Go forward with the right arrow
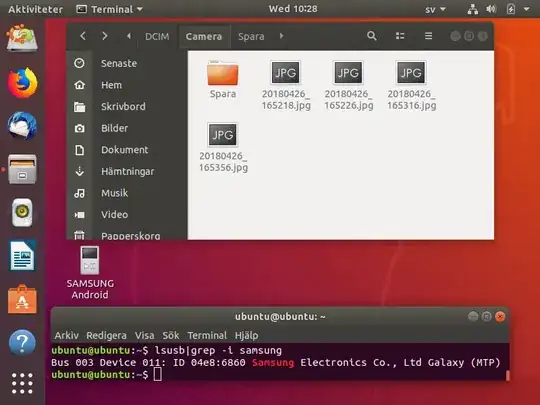The height and width of the screenshot is (405, 540). [x=105, y=36]
